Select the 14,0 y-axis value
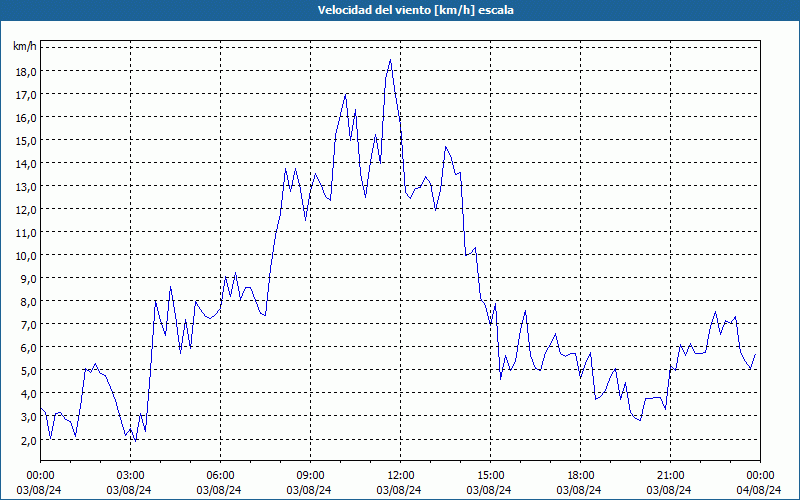Viewport: 800px width, 500px height. pos(26,164)
